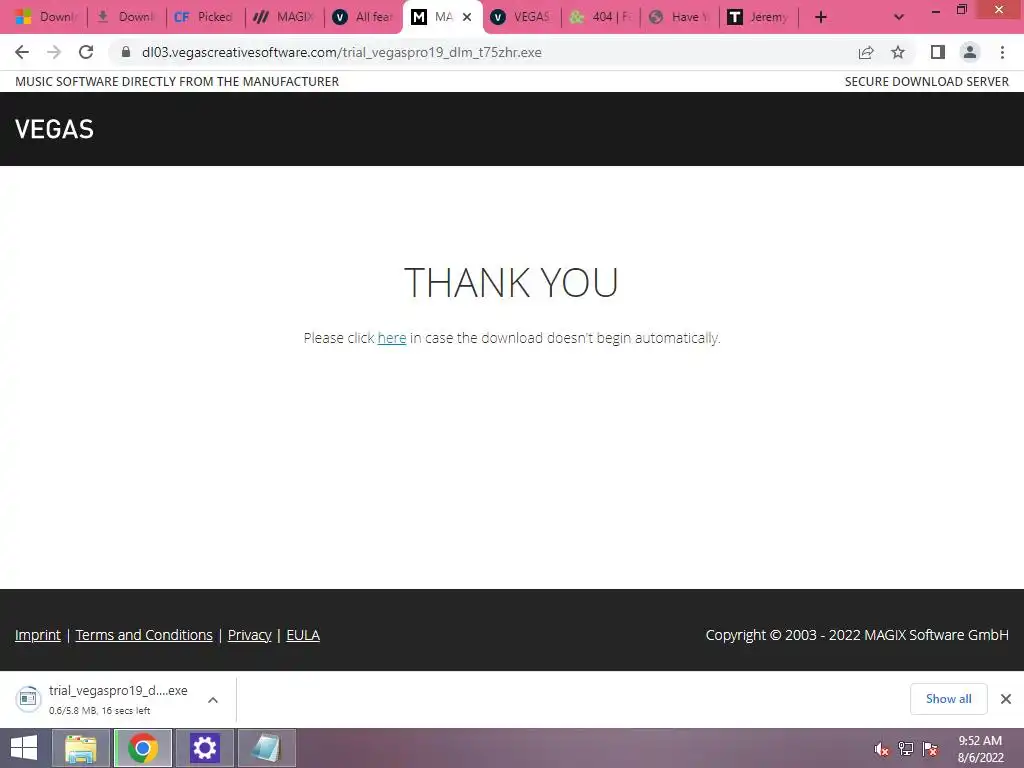Image resolution: width=1024 pixels, height=768 pixels.
Task: Close the active MAGIX tab
Action: click(467, 17)
